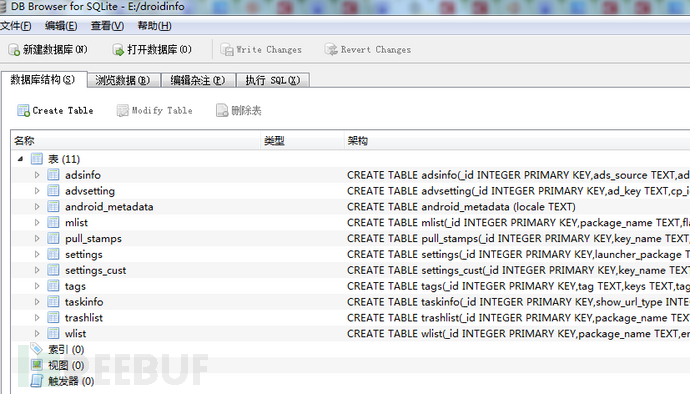Viewport: 690px width, 394px height.
Task: Select the taskinfo table name
Action: (x=84, y=302)
